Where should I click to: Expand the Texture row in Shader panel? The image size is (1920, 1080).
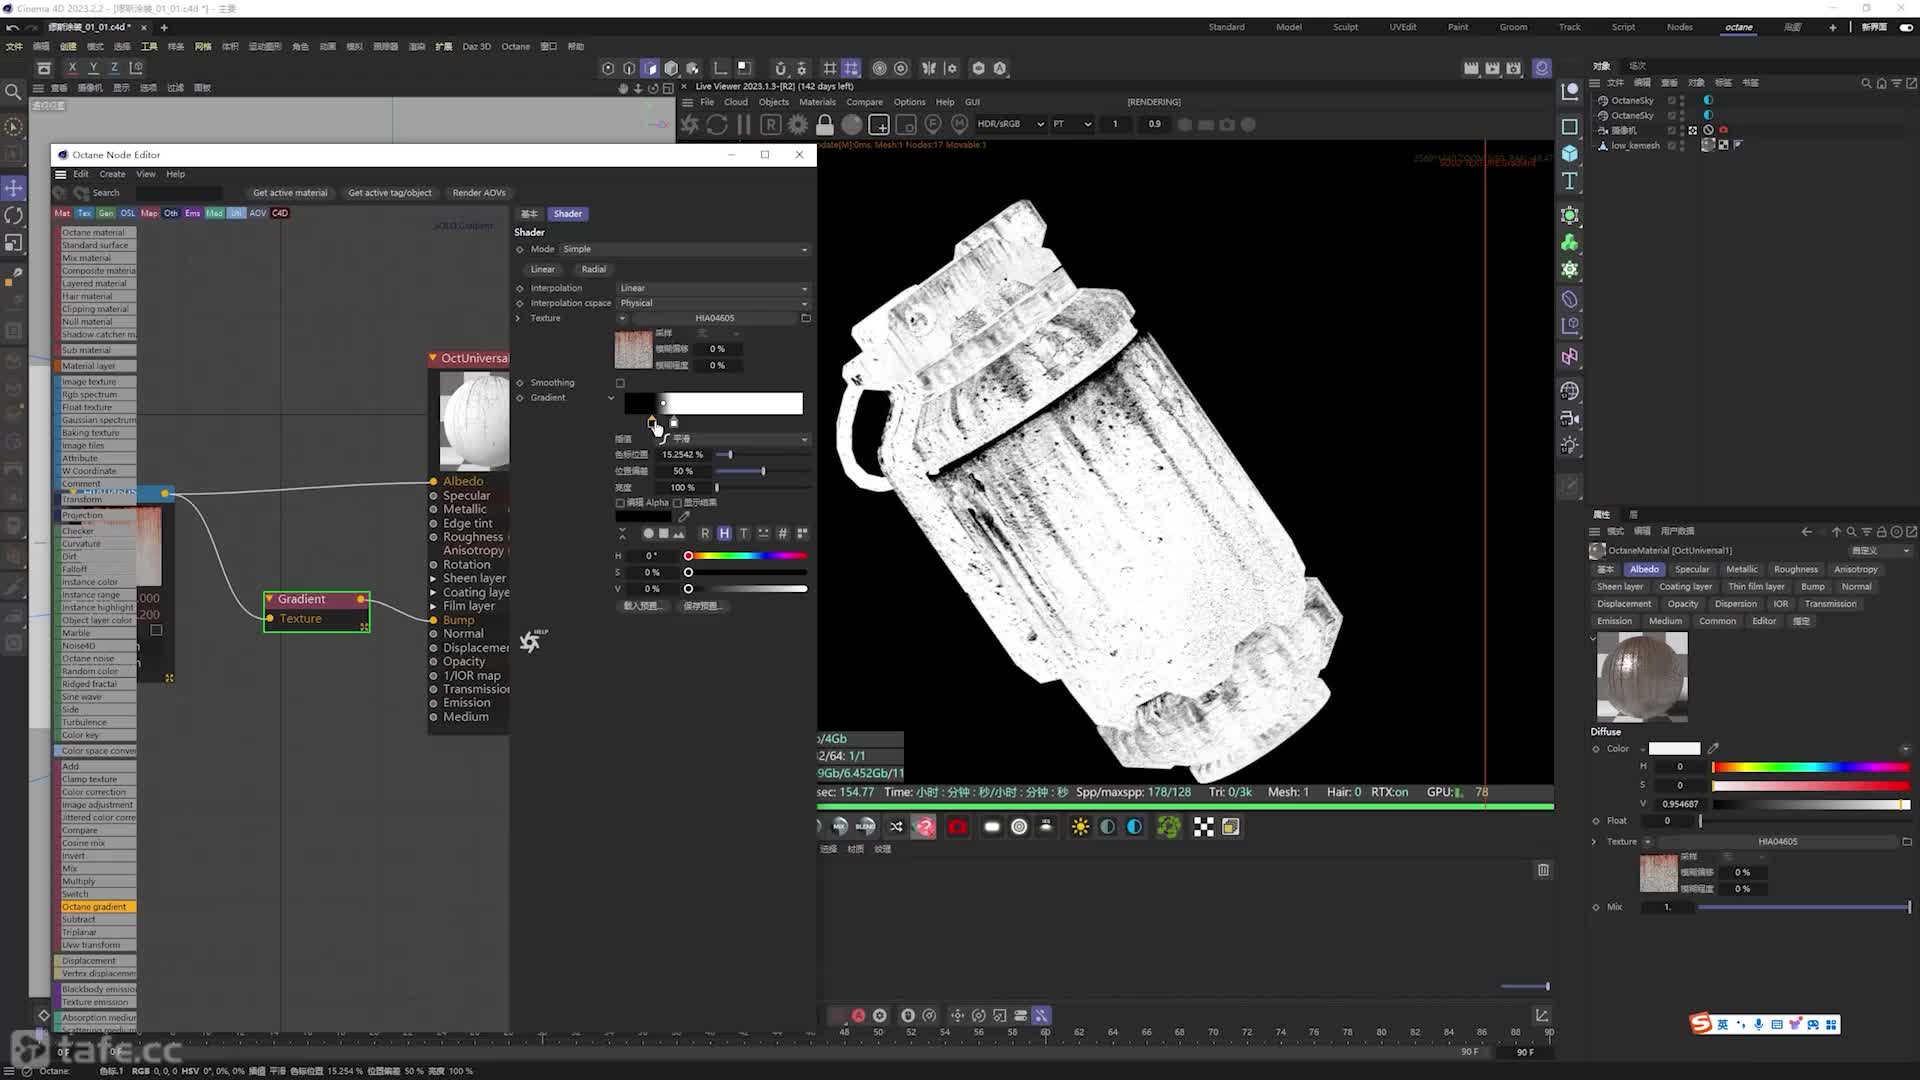point(518,318)
